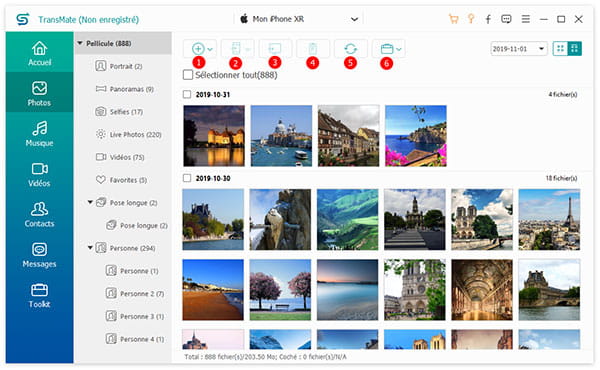This screenshot has height=370, width=600.
Task: Open the export to device dropdown arrow
Action: 248,49
